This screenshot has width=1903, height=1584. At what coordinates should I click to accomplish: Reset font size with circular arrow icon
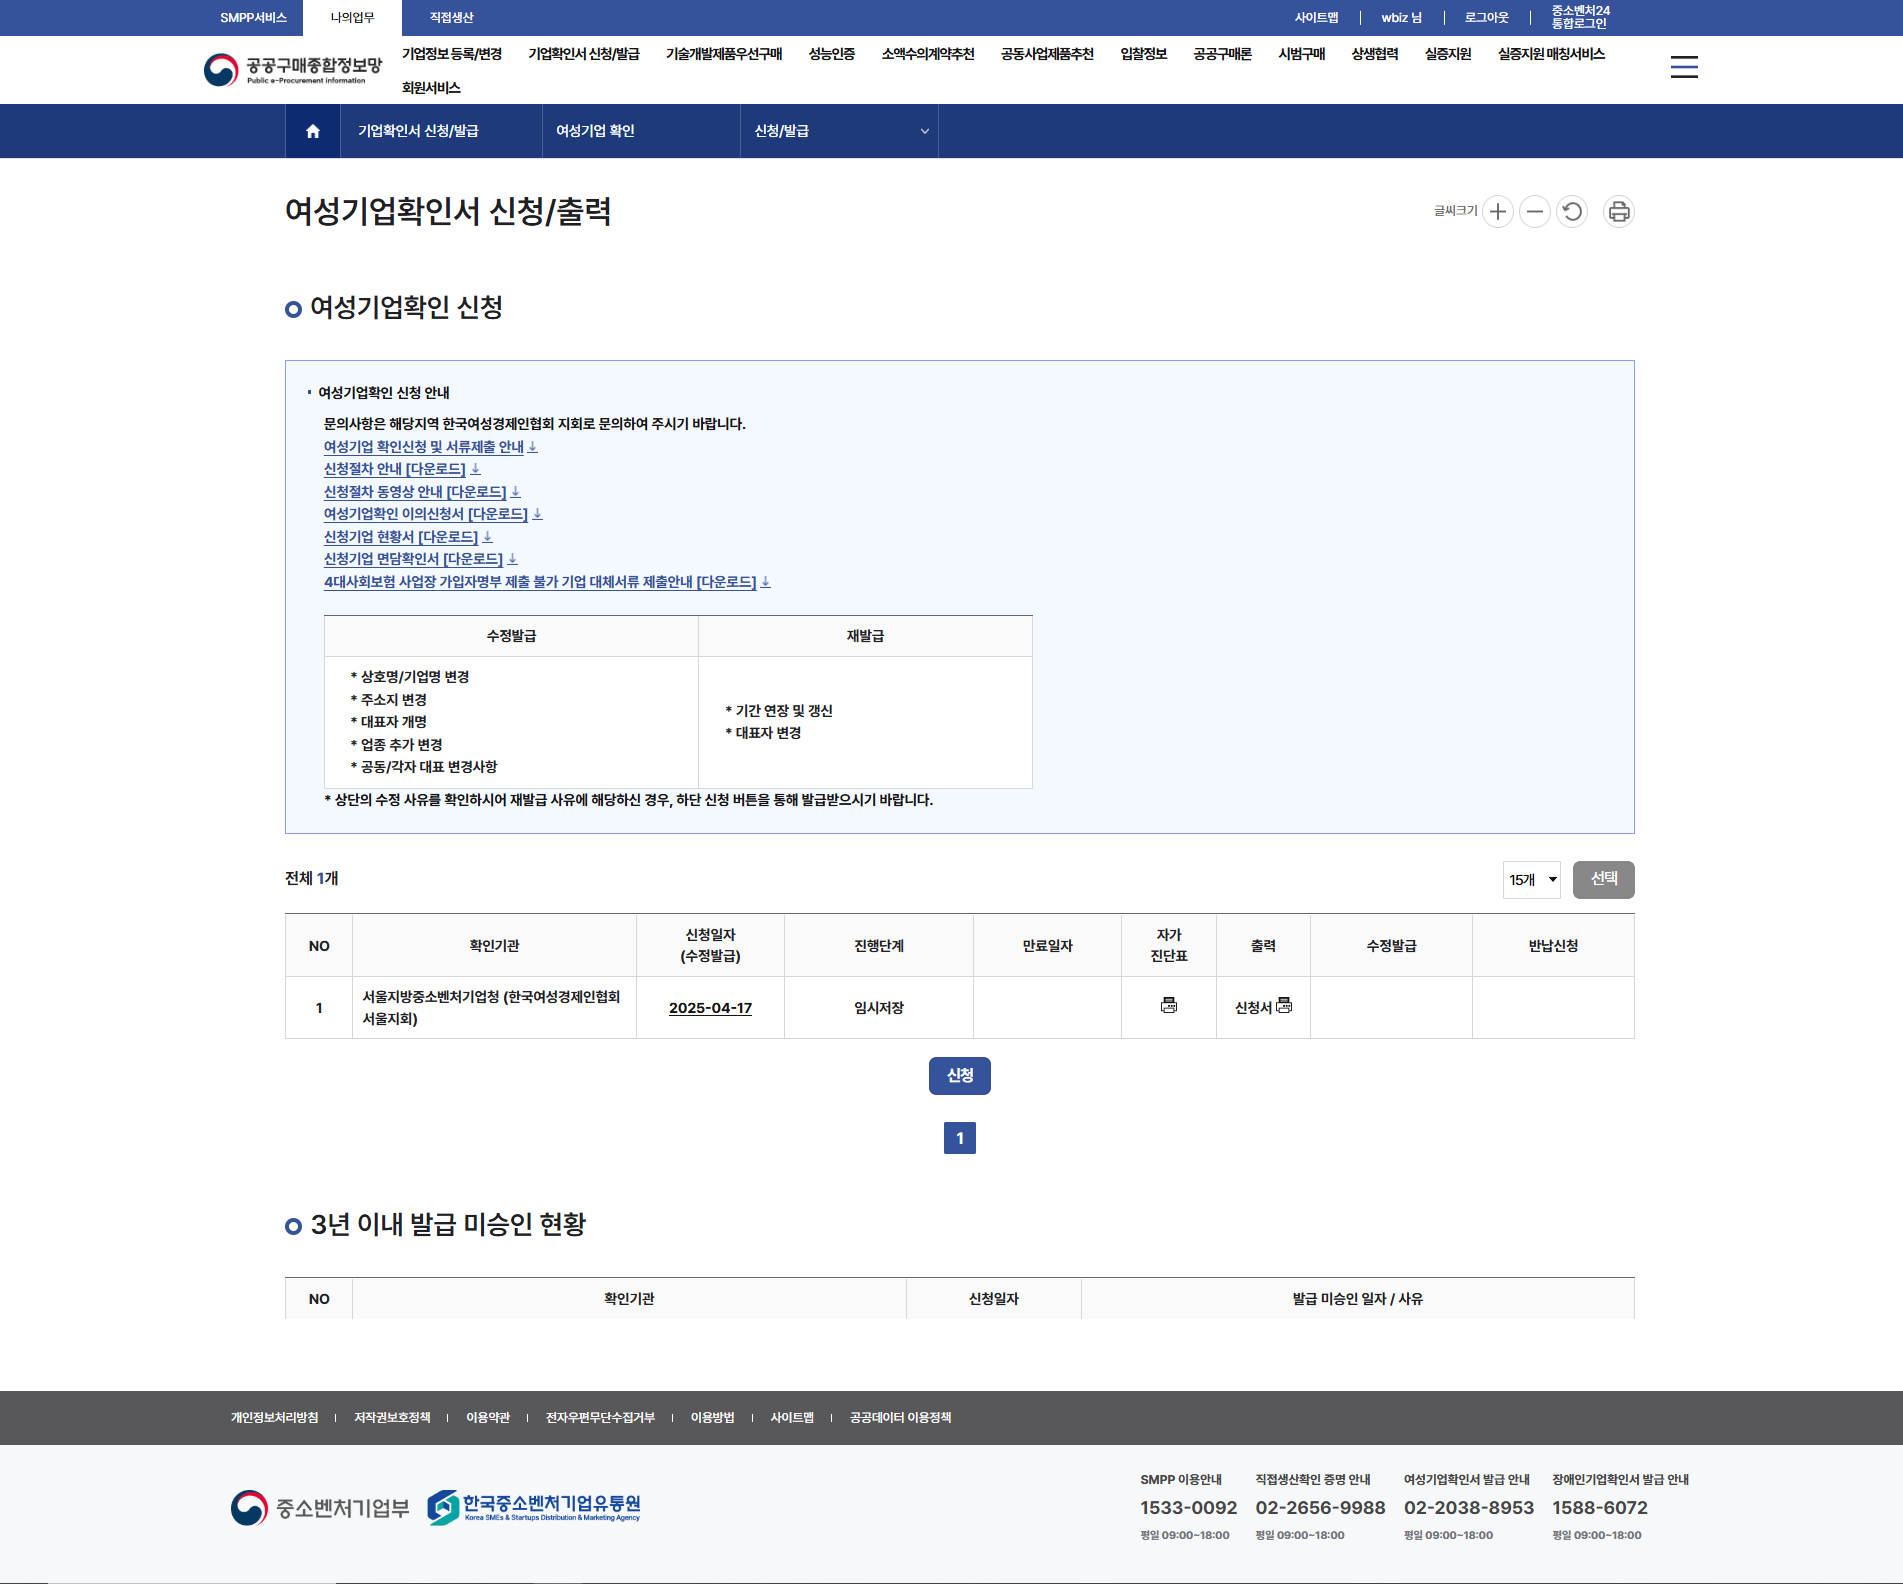point(1571,212)
